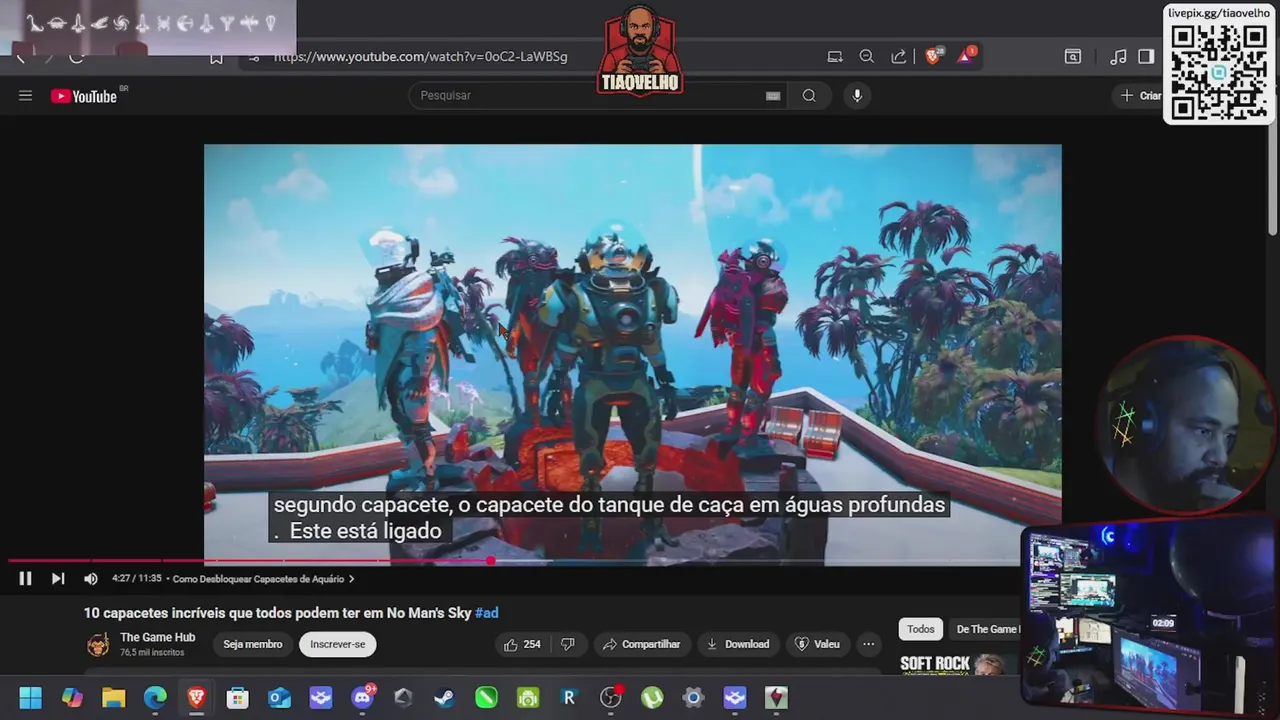Screen dimensions: 1280x720
Task: Click the zoom magnifier in address bar
Action: click(867, 57)
